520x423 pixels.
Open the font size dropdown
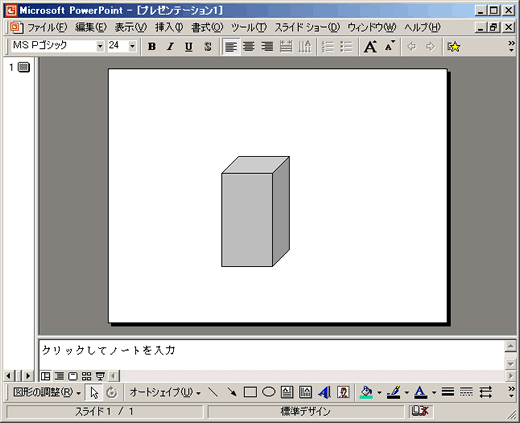click(132, 46)
